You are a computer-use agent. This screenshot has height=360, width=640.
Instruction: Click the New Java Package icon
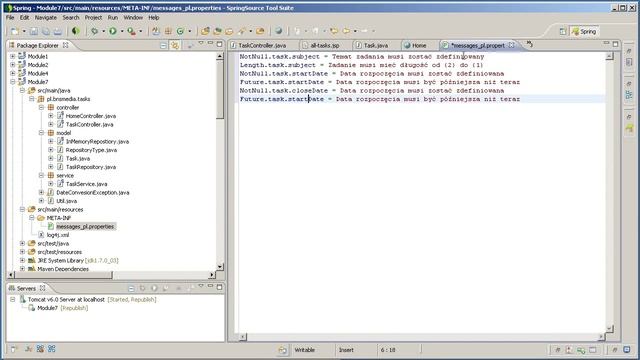[x=168, y=31]
